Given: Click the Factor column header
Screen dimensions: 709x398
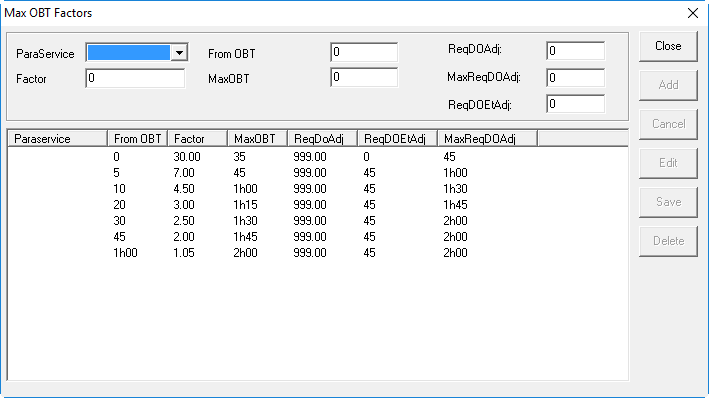Looking at the screenshot, I should [x=197, y=138].
